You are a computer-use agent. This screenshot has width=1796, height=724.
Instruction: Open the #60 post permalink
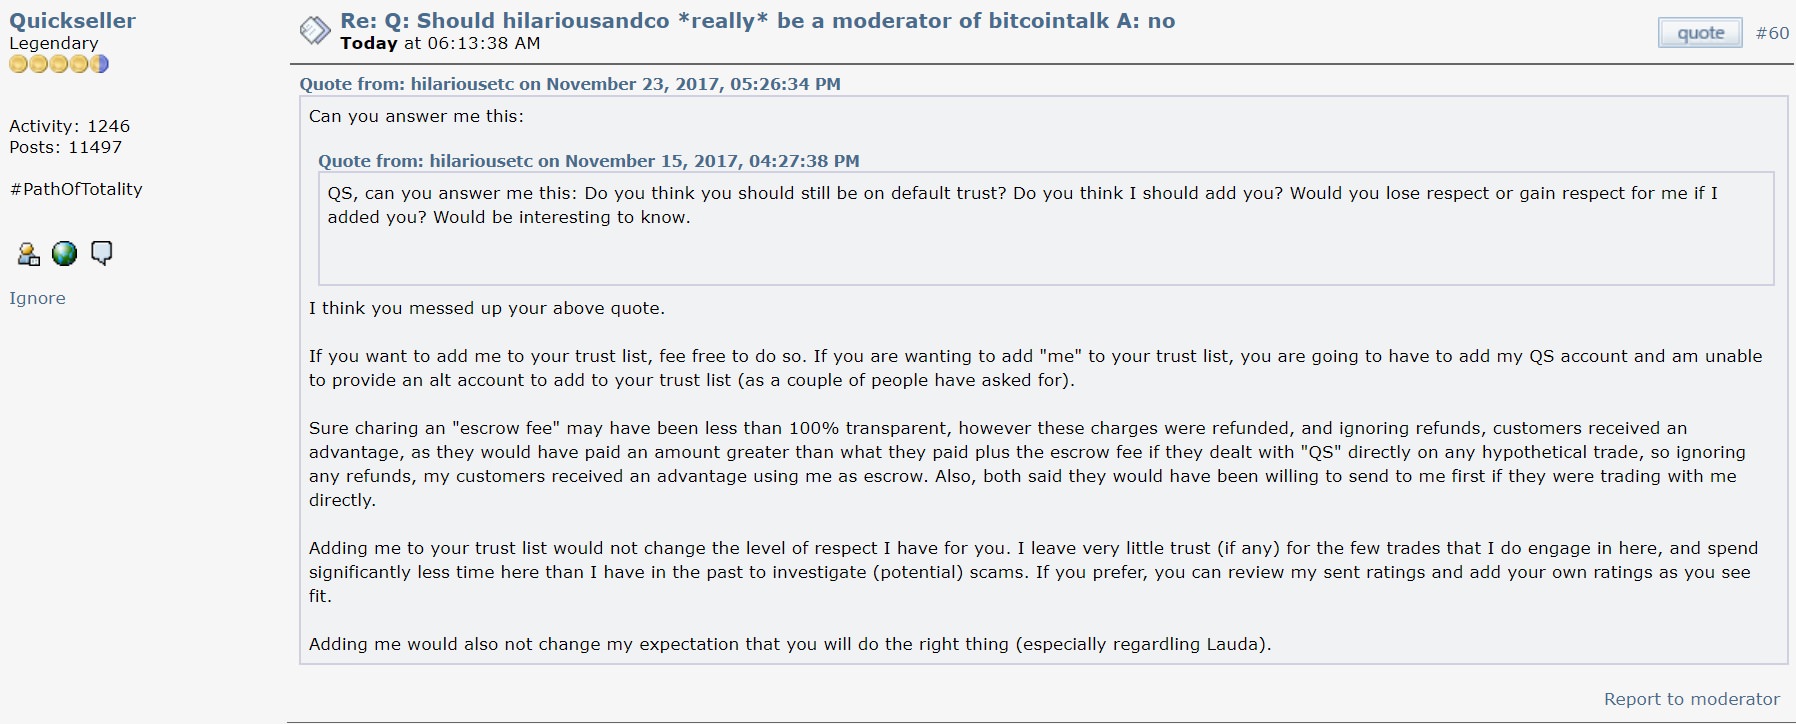click(1772, 33)
